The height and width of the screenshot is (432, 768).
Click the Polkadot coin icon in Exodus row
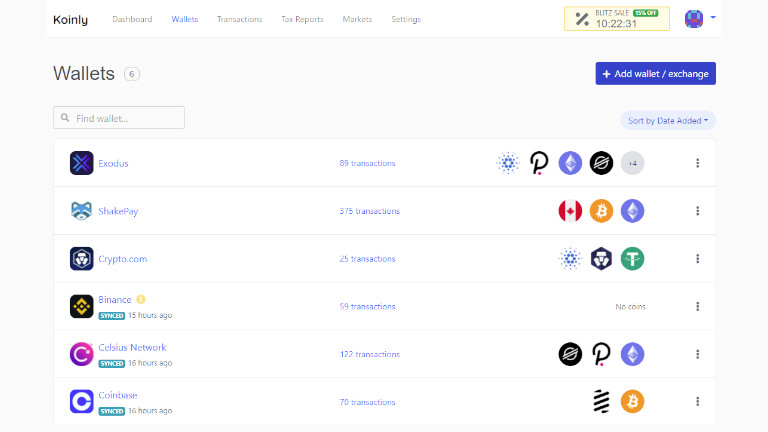(x=539, y=163)
